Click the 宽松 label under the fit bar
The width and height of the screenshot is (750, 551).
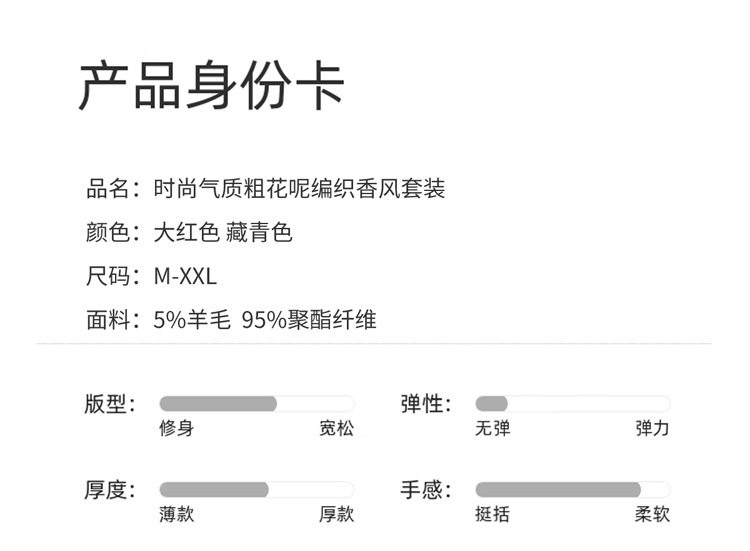coord(336,429)
